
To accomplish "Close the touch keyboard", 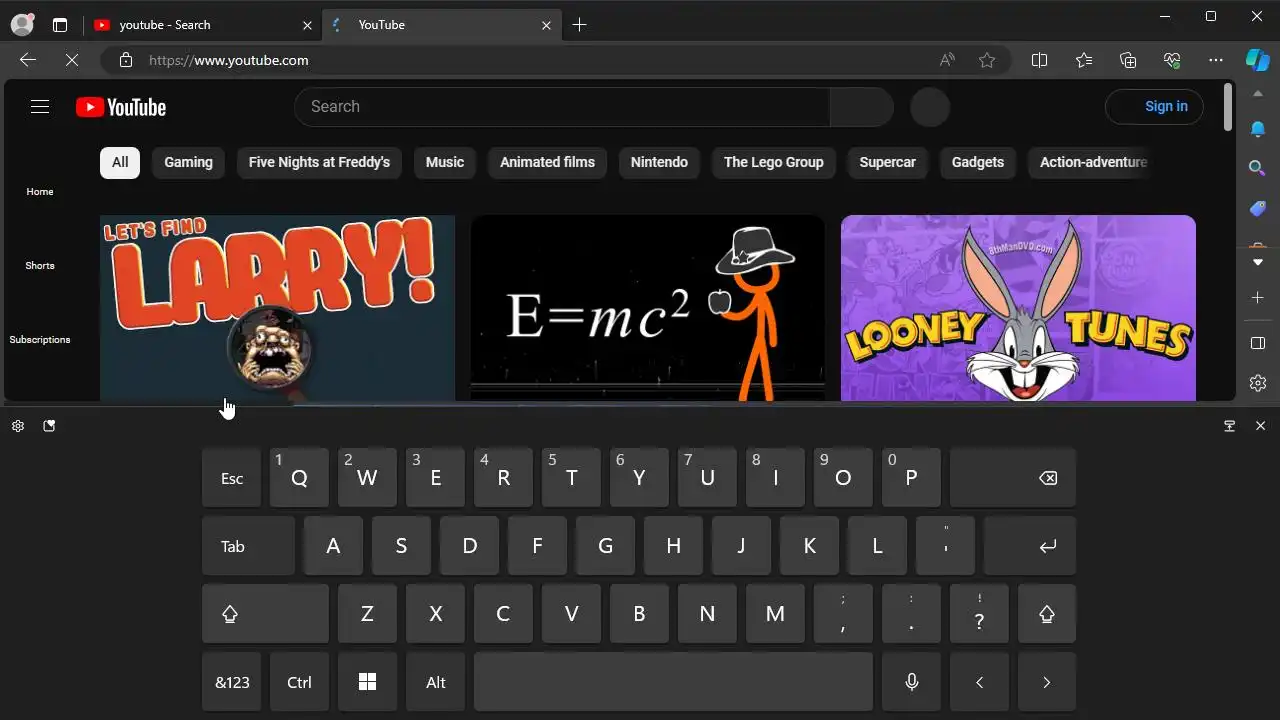I will tap(1260, 426).
